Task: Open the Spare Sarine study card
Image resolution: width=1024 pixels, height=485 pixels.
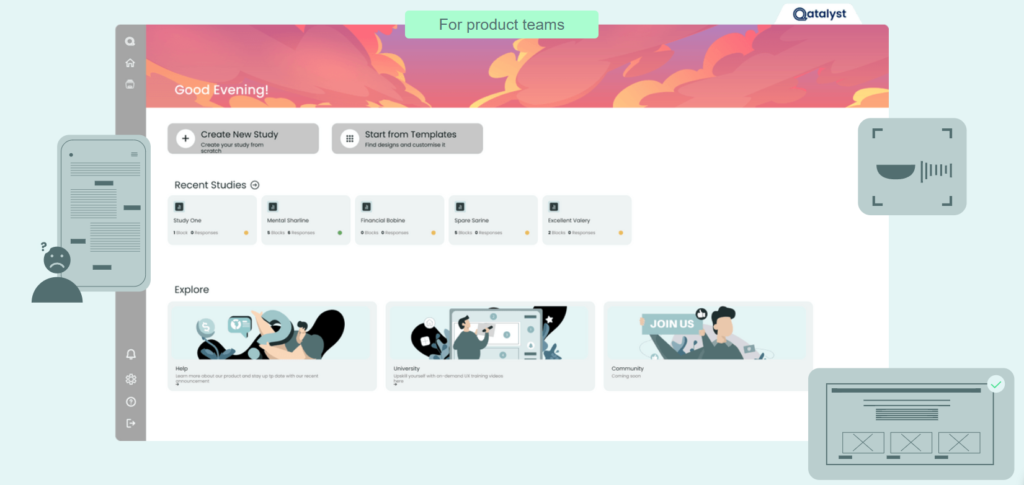Action: pos(493,220)
